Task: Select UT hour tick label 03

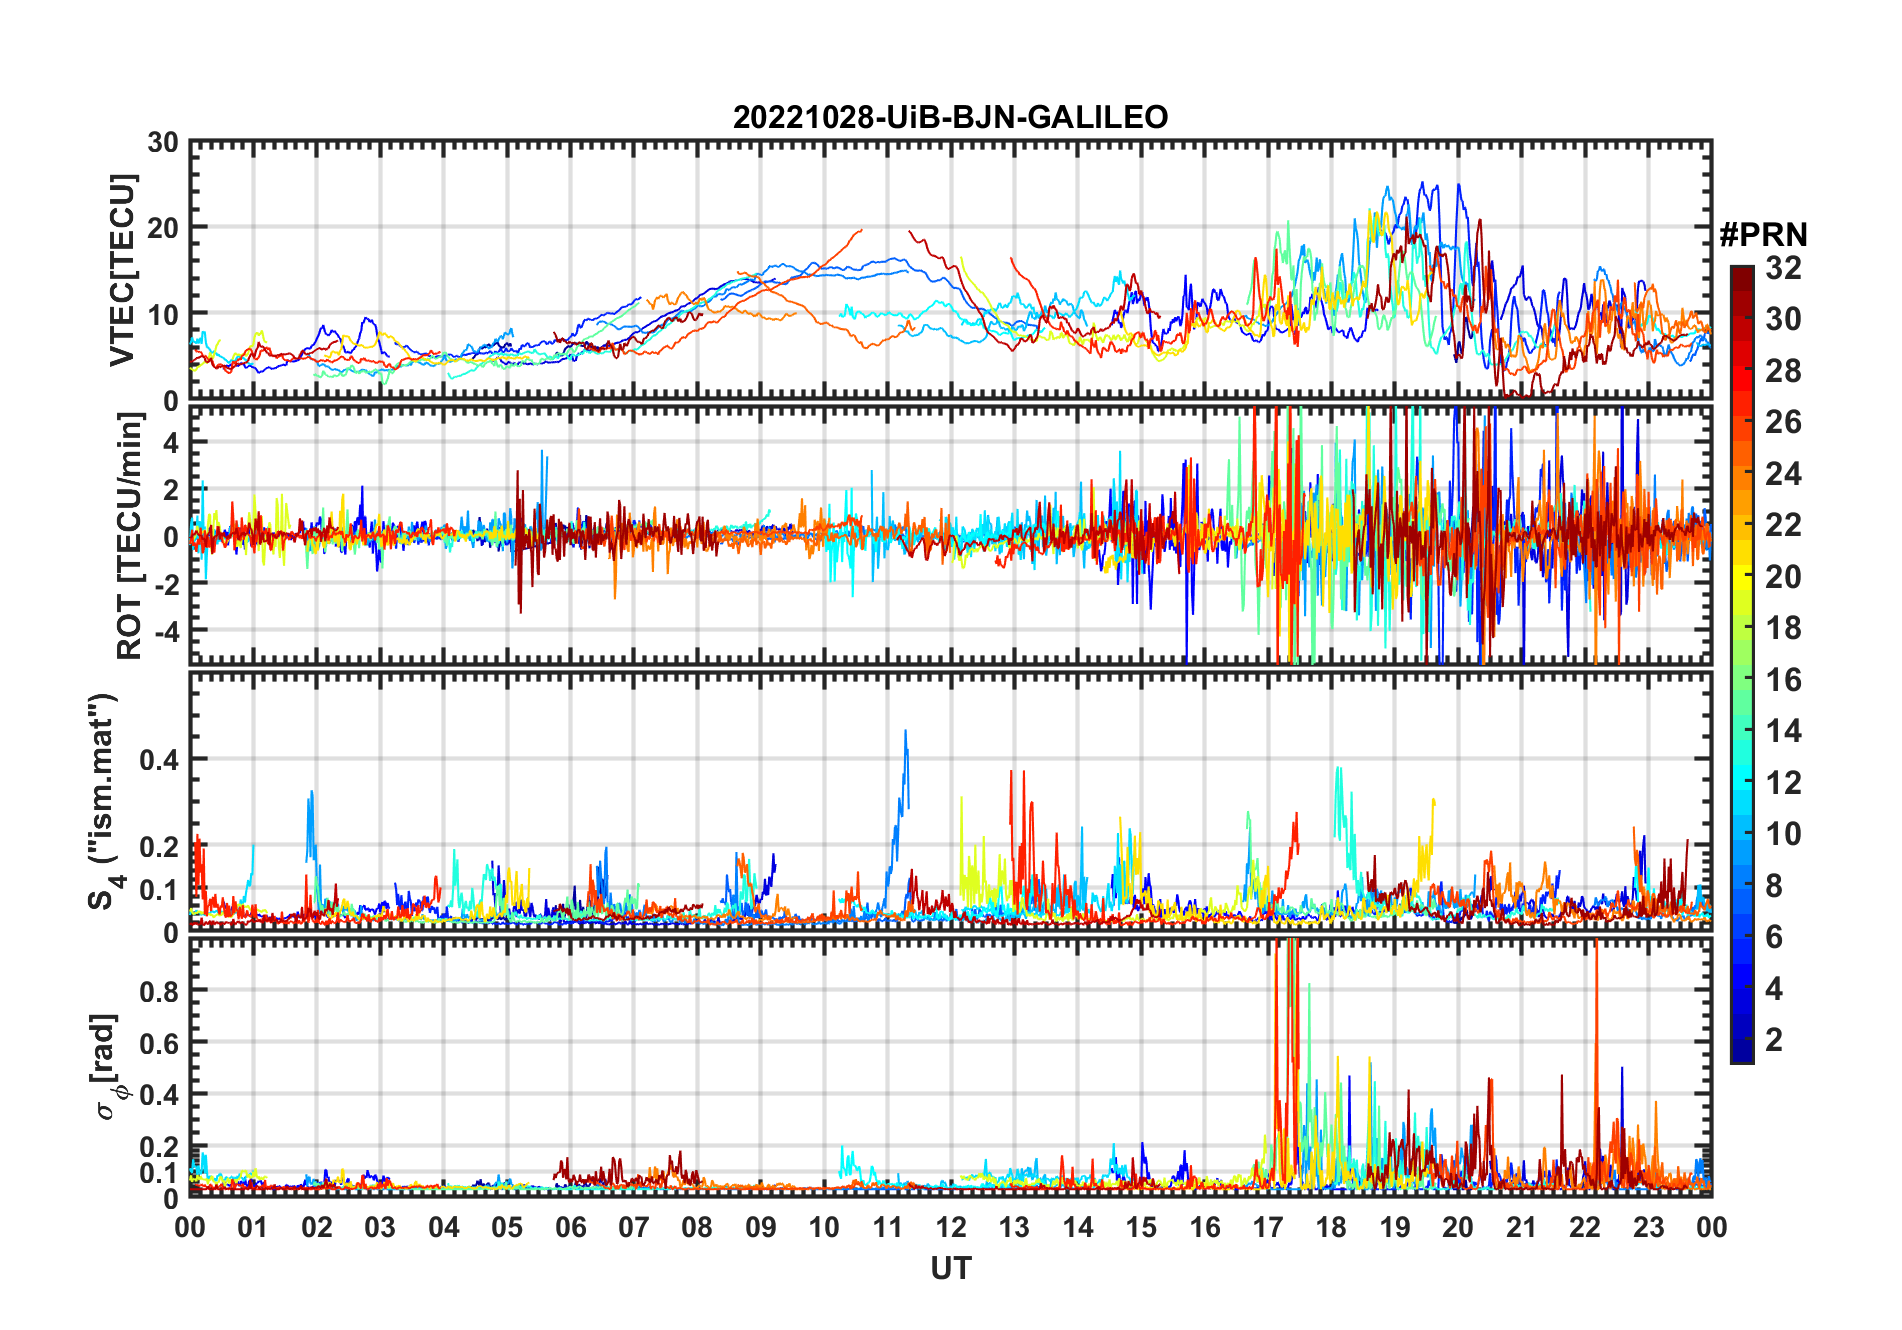Action: (x=380, y=1227)
